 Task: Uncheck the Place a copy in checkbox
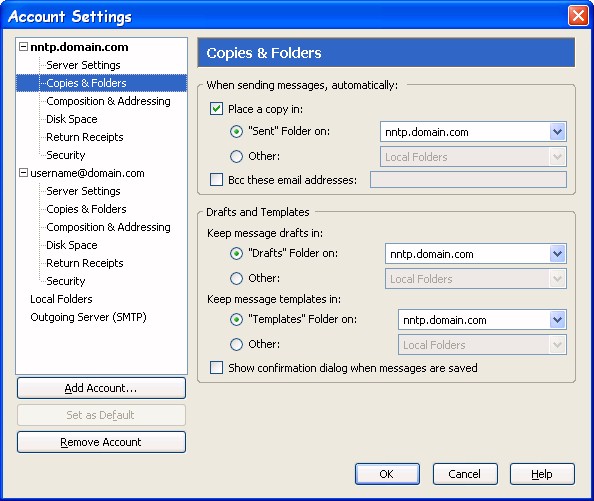(216, 109)
